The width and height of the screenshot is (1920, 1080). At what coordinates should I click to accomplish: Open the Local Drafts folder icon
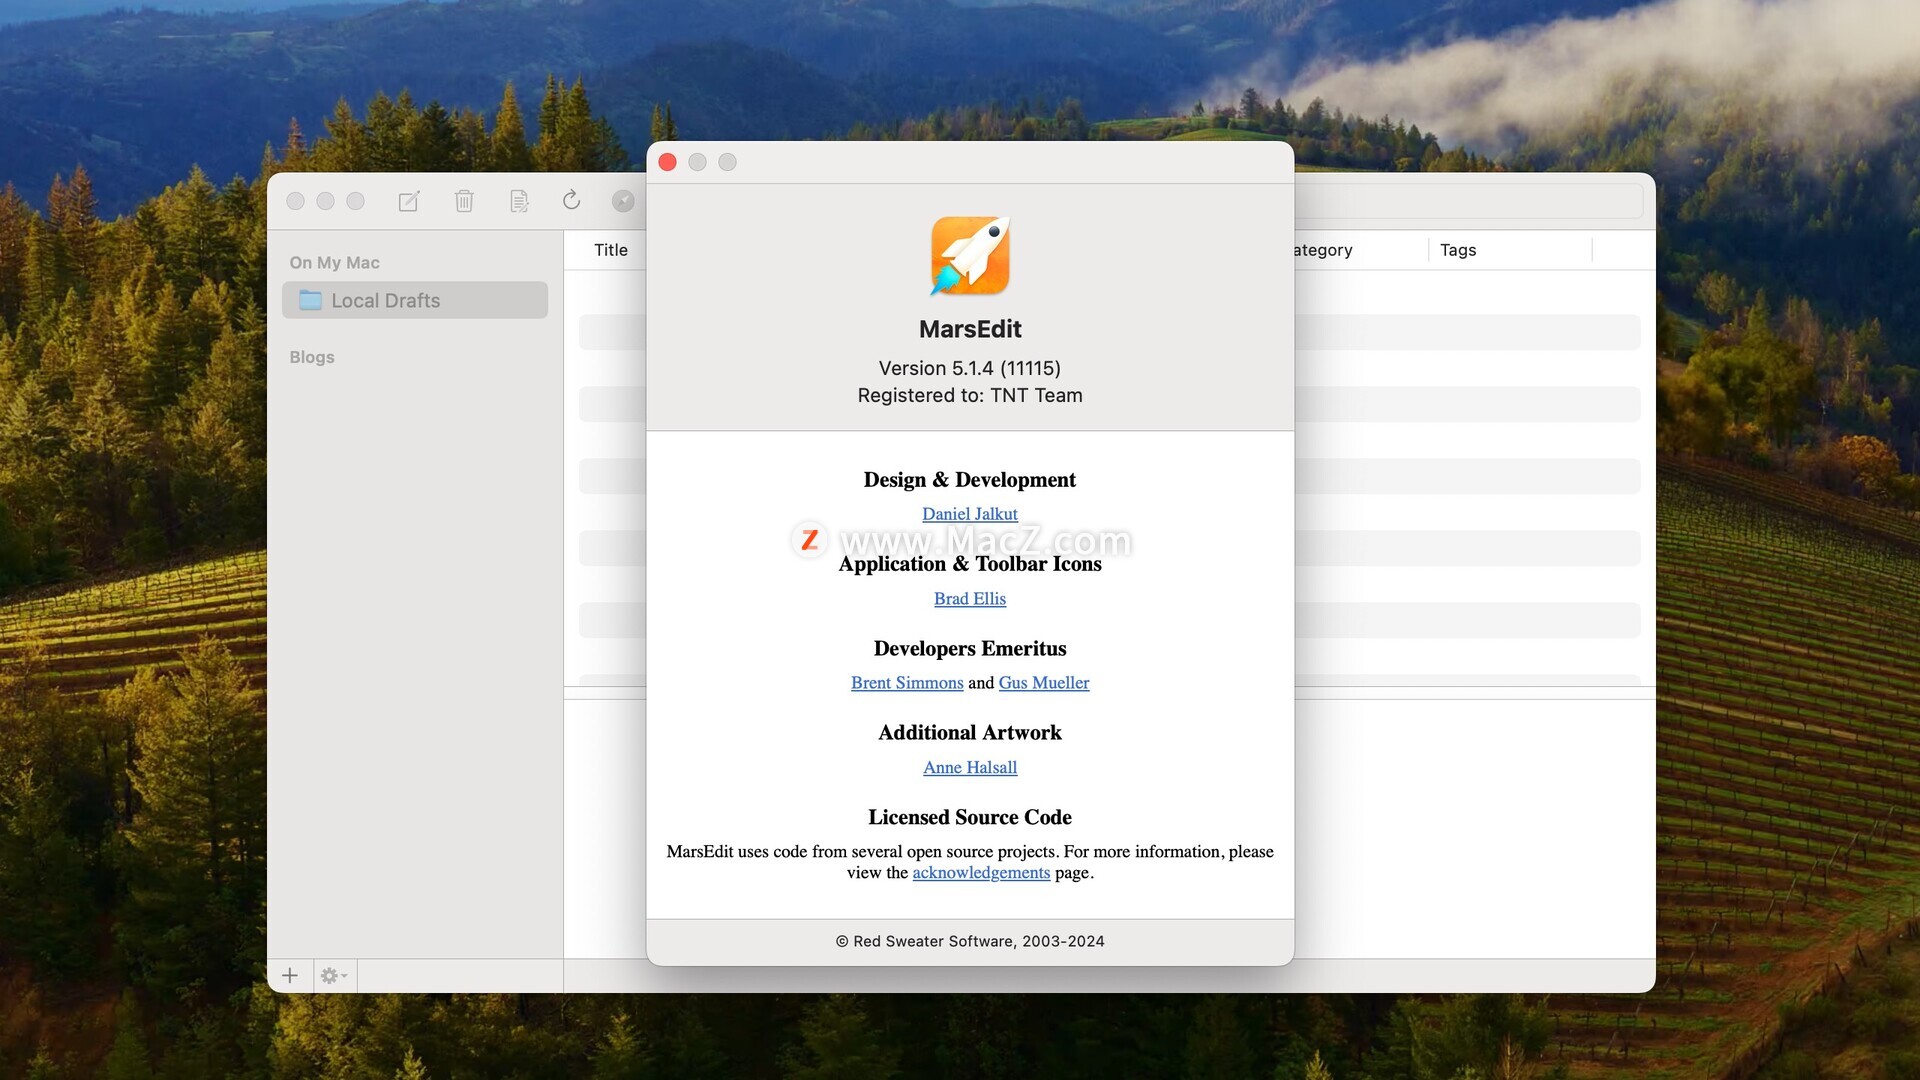pyautogui.click(x=310, y=299)
